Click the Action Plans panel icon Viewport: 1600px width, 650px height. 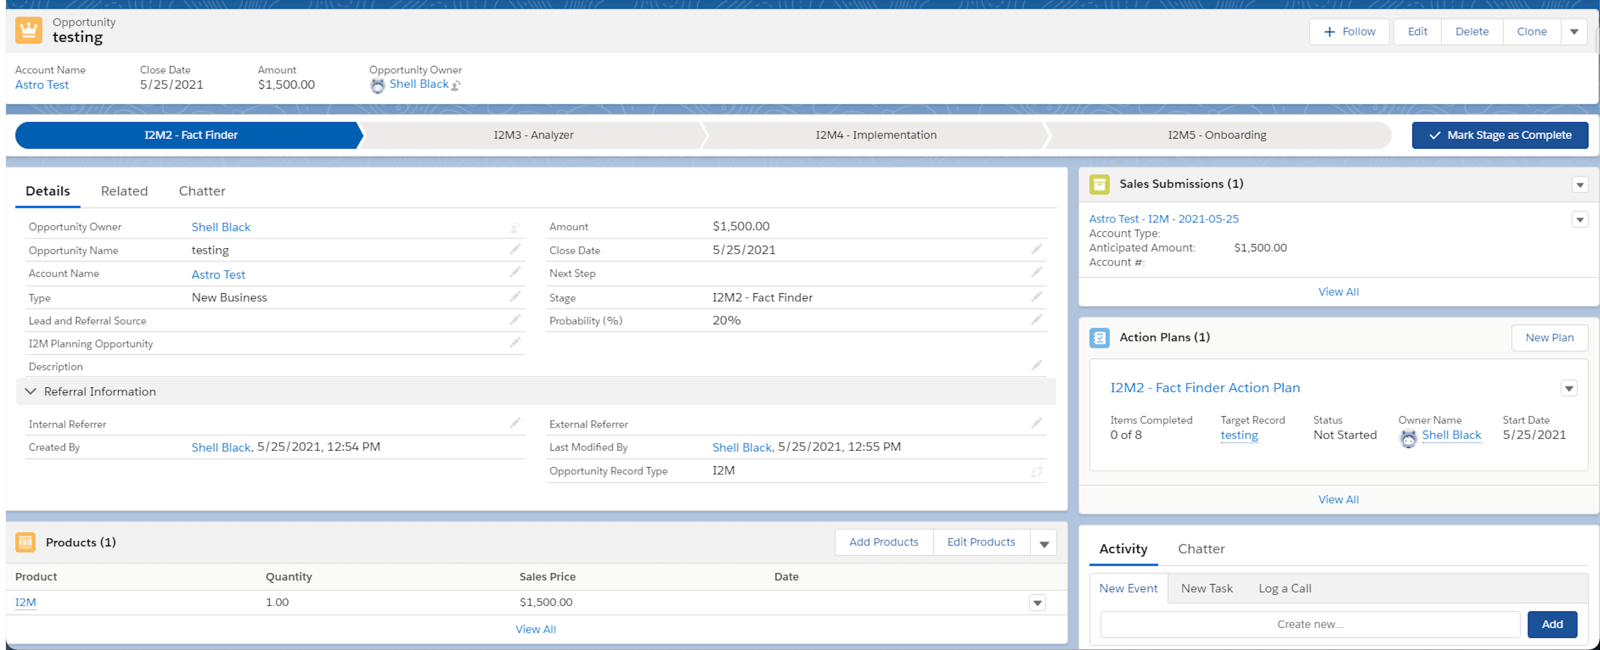[1099, 338]
